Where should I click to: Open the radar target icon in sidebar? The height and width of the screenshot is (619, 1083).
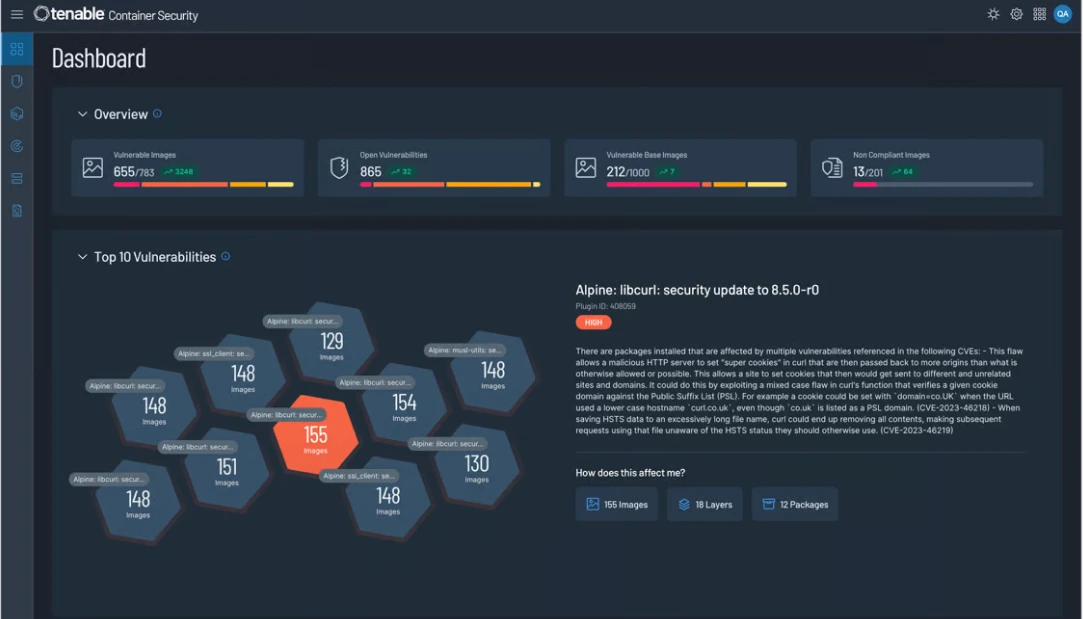[17, 146]
